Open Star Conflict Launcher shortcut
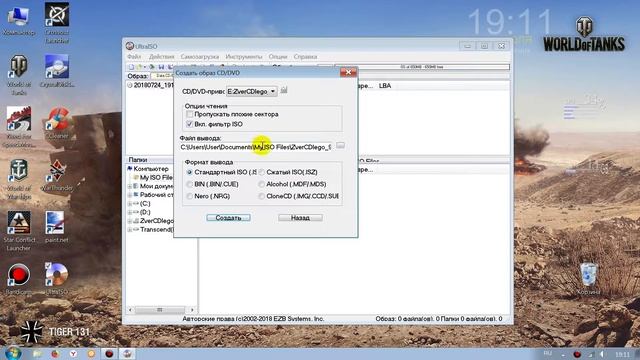640x360 pixels. click(19, 231)
